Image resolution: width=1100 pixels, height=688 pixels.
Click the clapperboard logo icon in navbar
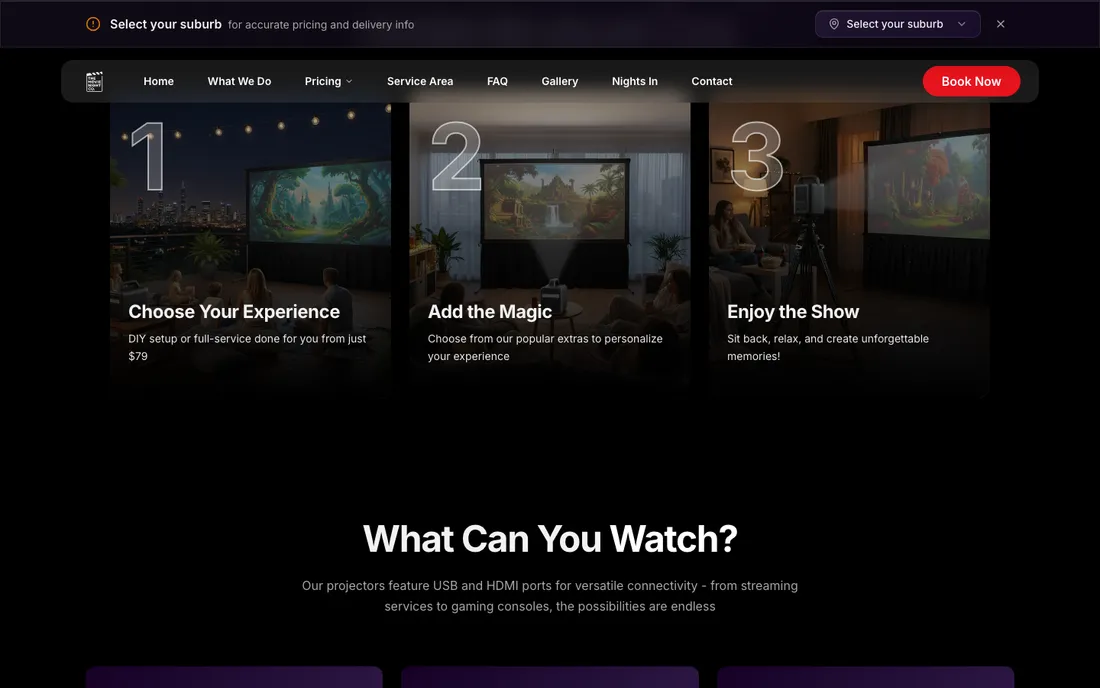94,81
